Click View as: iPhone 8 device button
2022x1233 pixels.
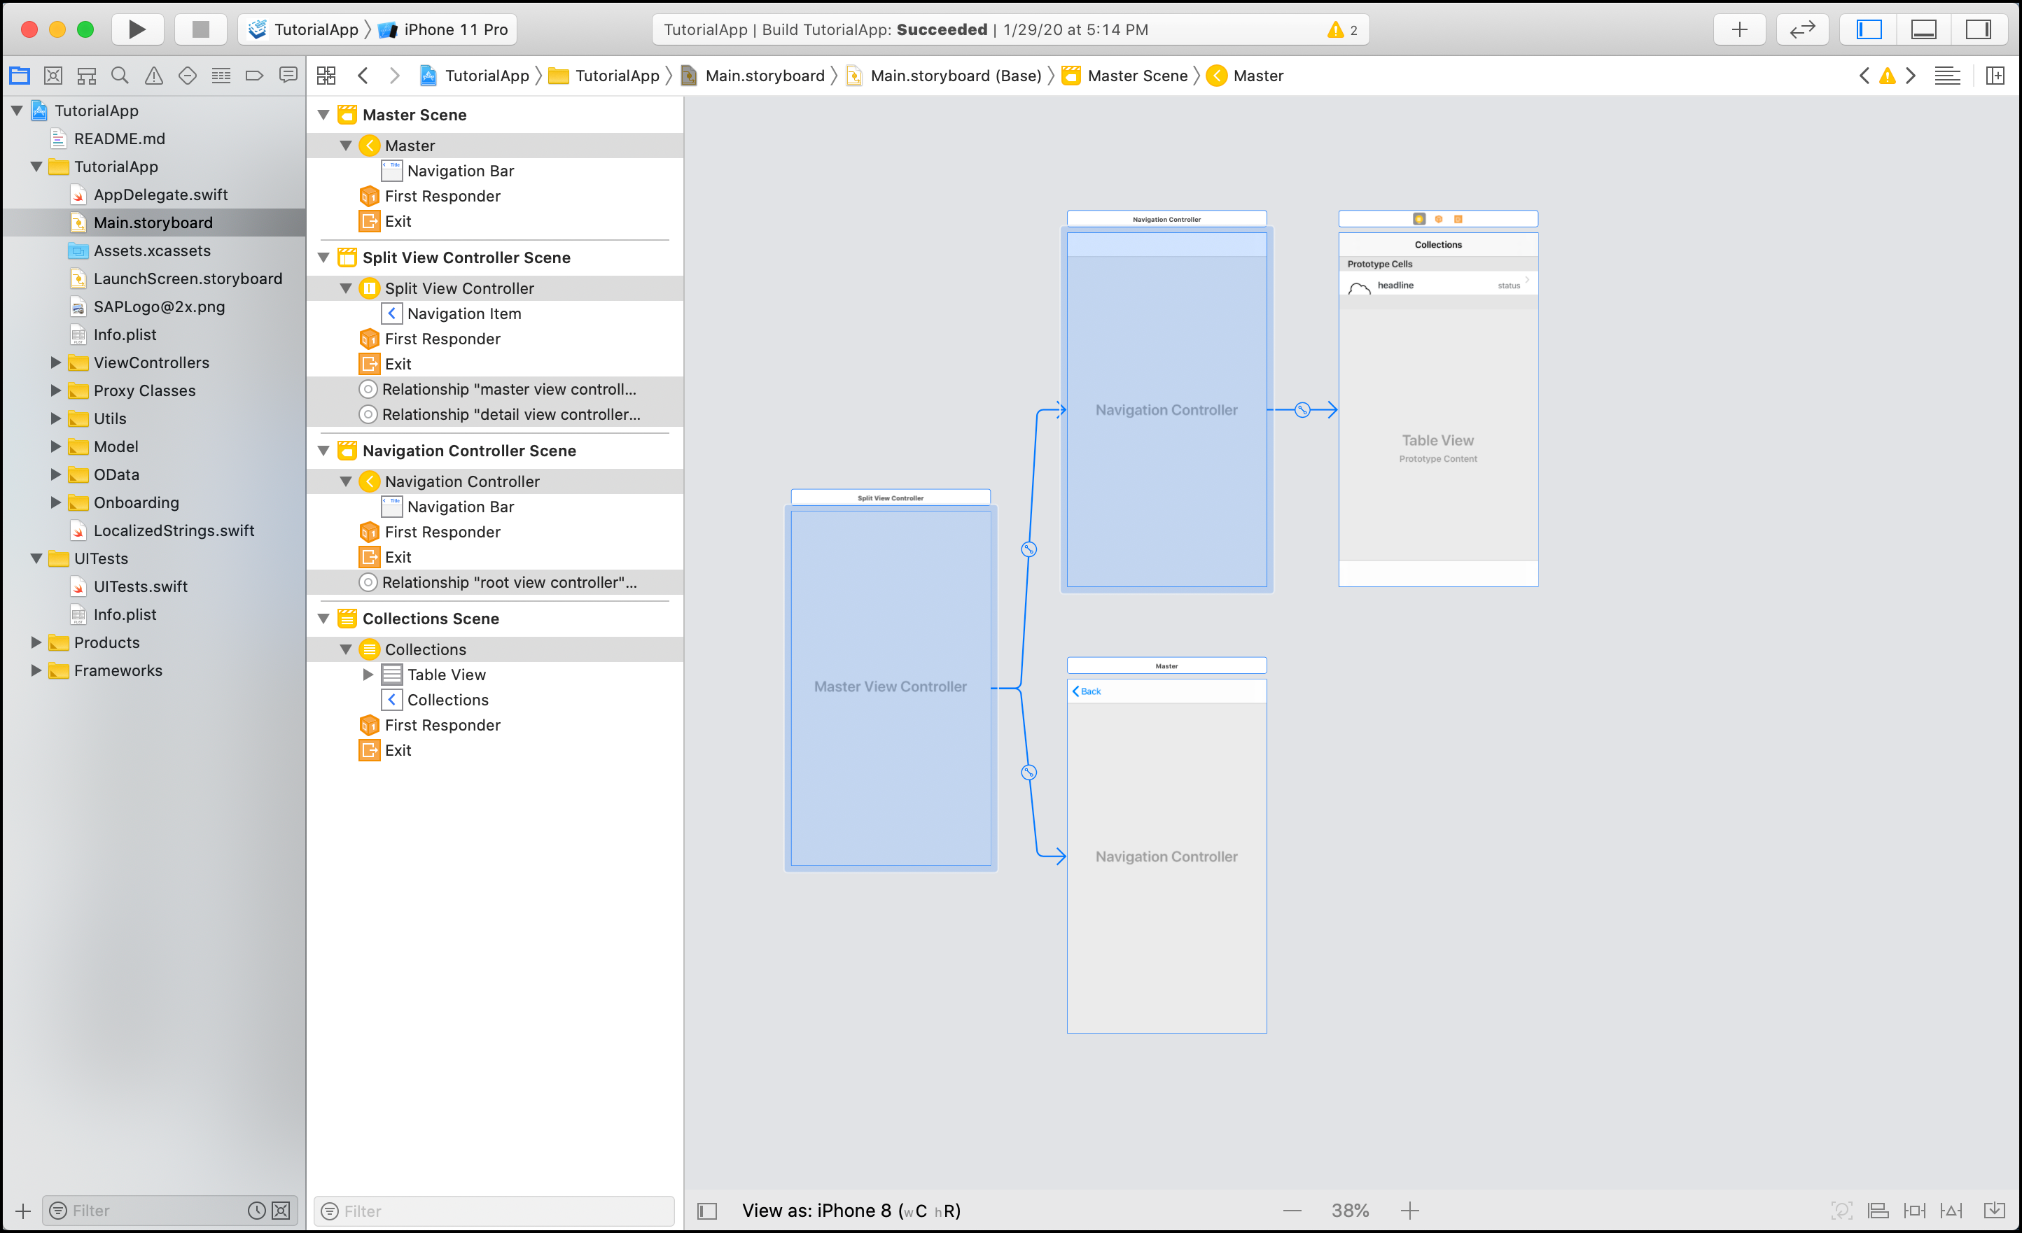pyautogui.click(x=851, y=1210)
